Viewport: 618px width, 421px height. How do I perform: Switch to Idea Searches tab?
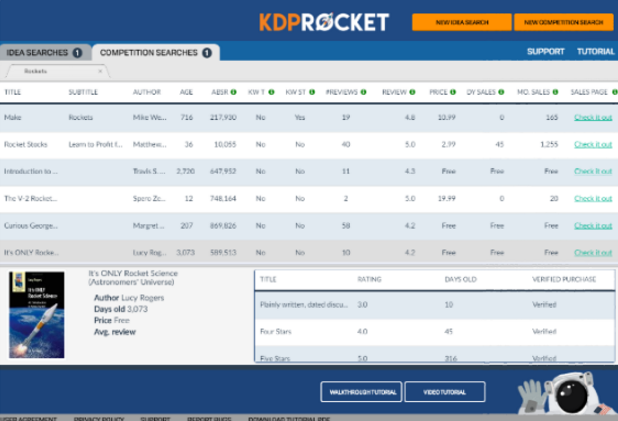pyautogui.click(x=45, y=52)
